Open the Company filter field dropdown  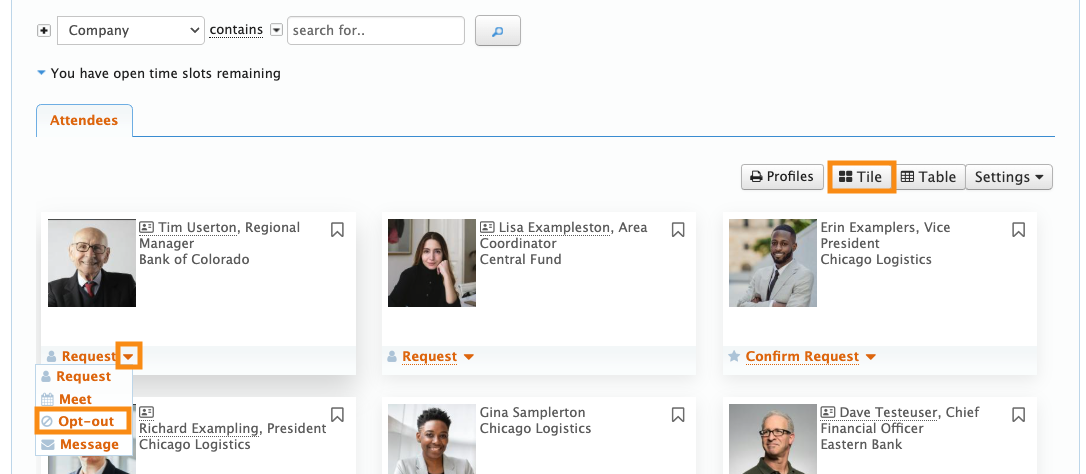coord(130,31)
